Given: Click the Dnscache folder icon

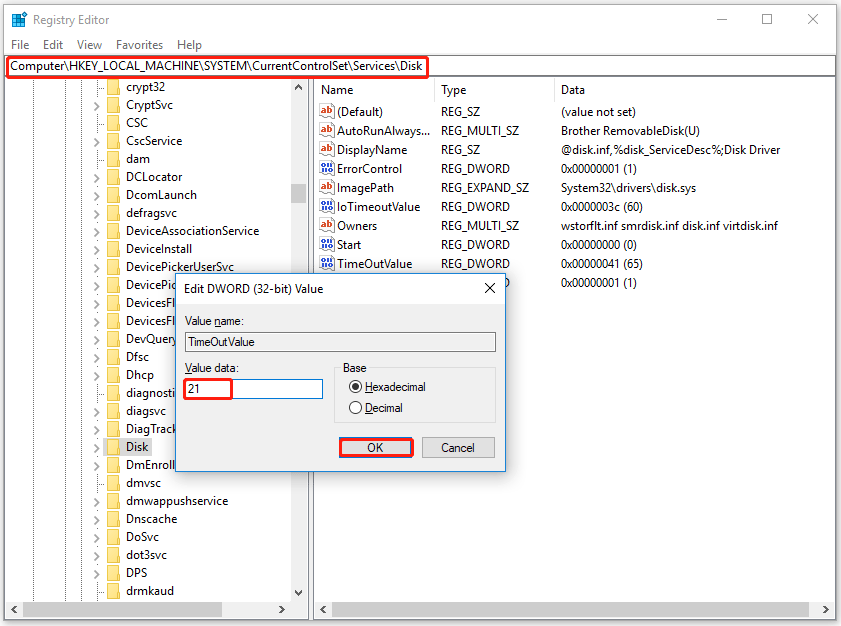Looking at the screenshot, I should click(x=113, y=519).
